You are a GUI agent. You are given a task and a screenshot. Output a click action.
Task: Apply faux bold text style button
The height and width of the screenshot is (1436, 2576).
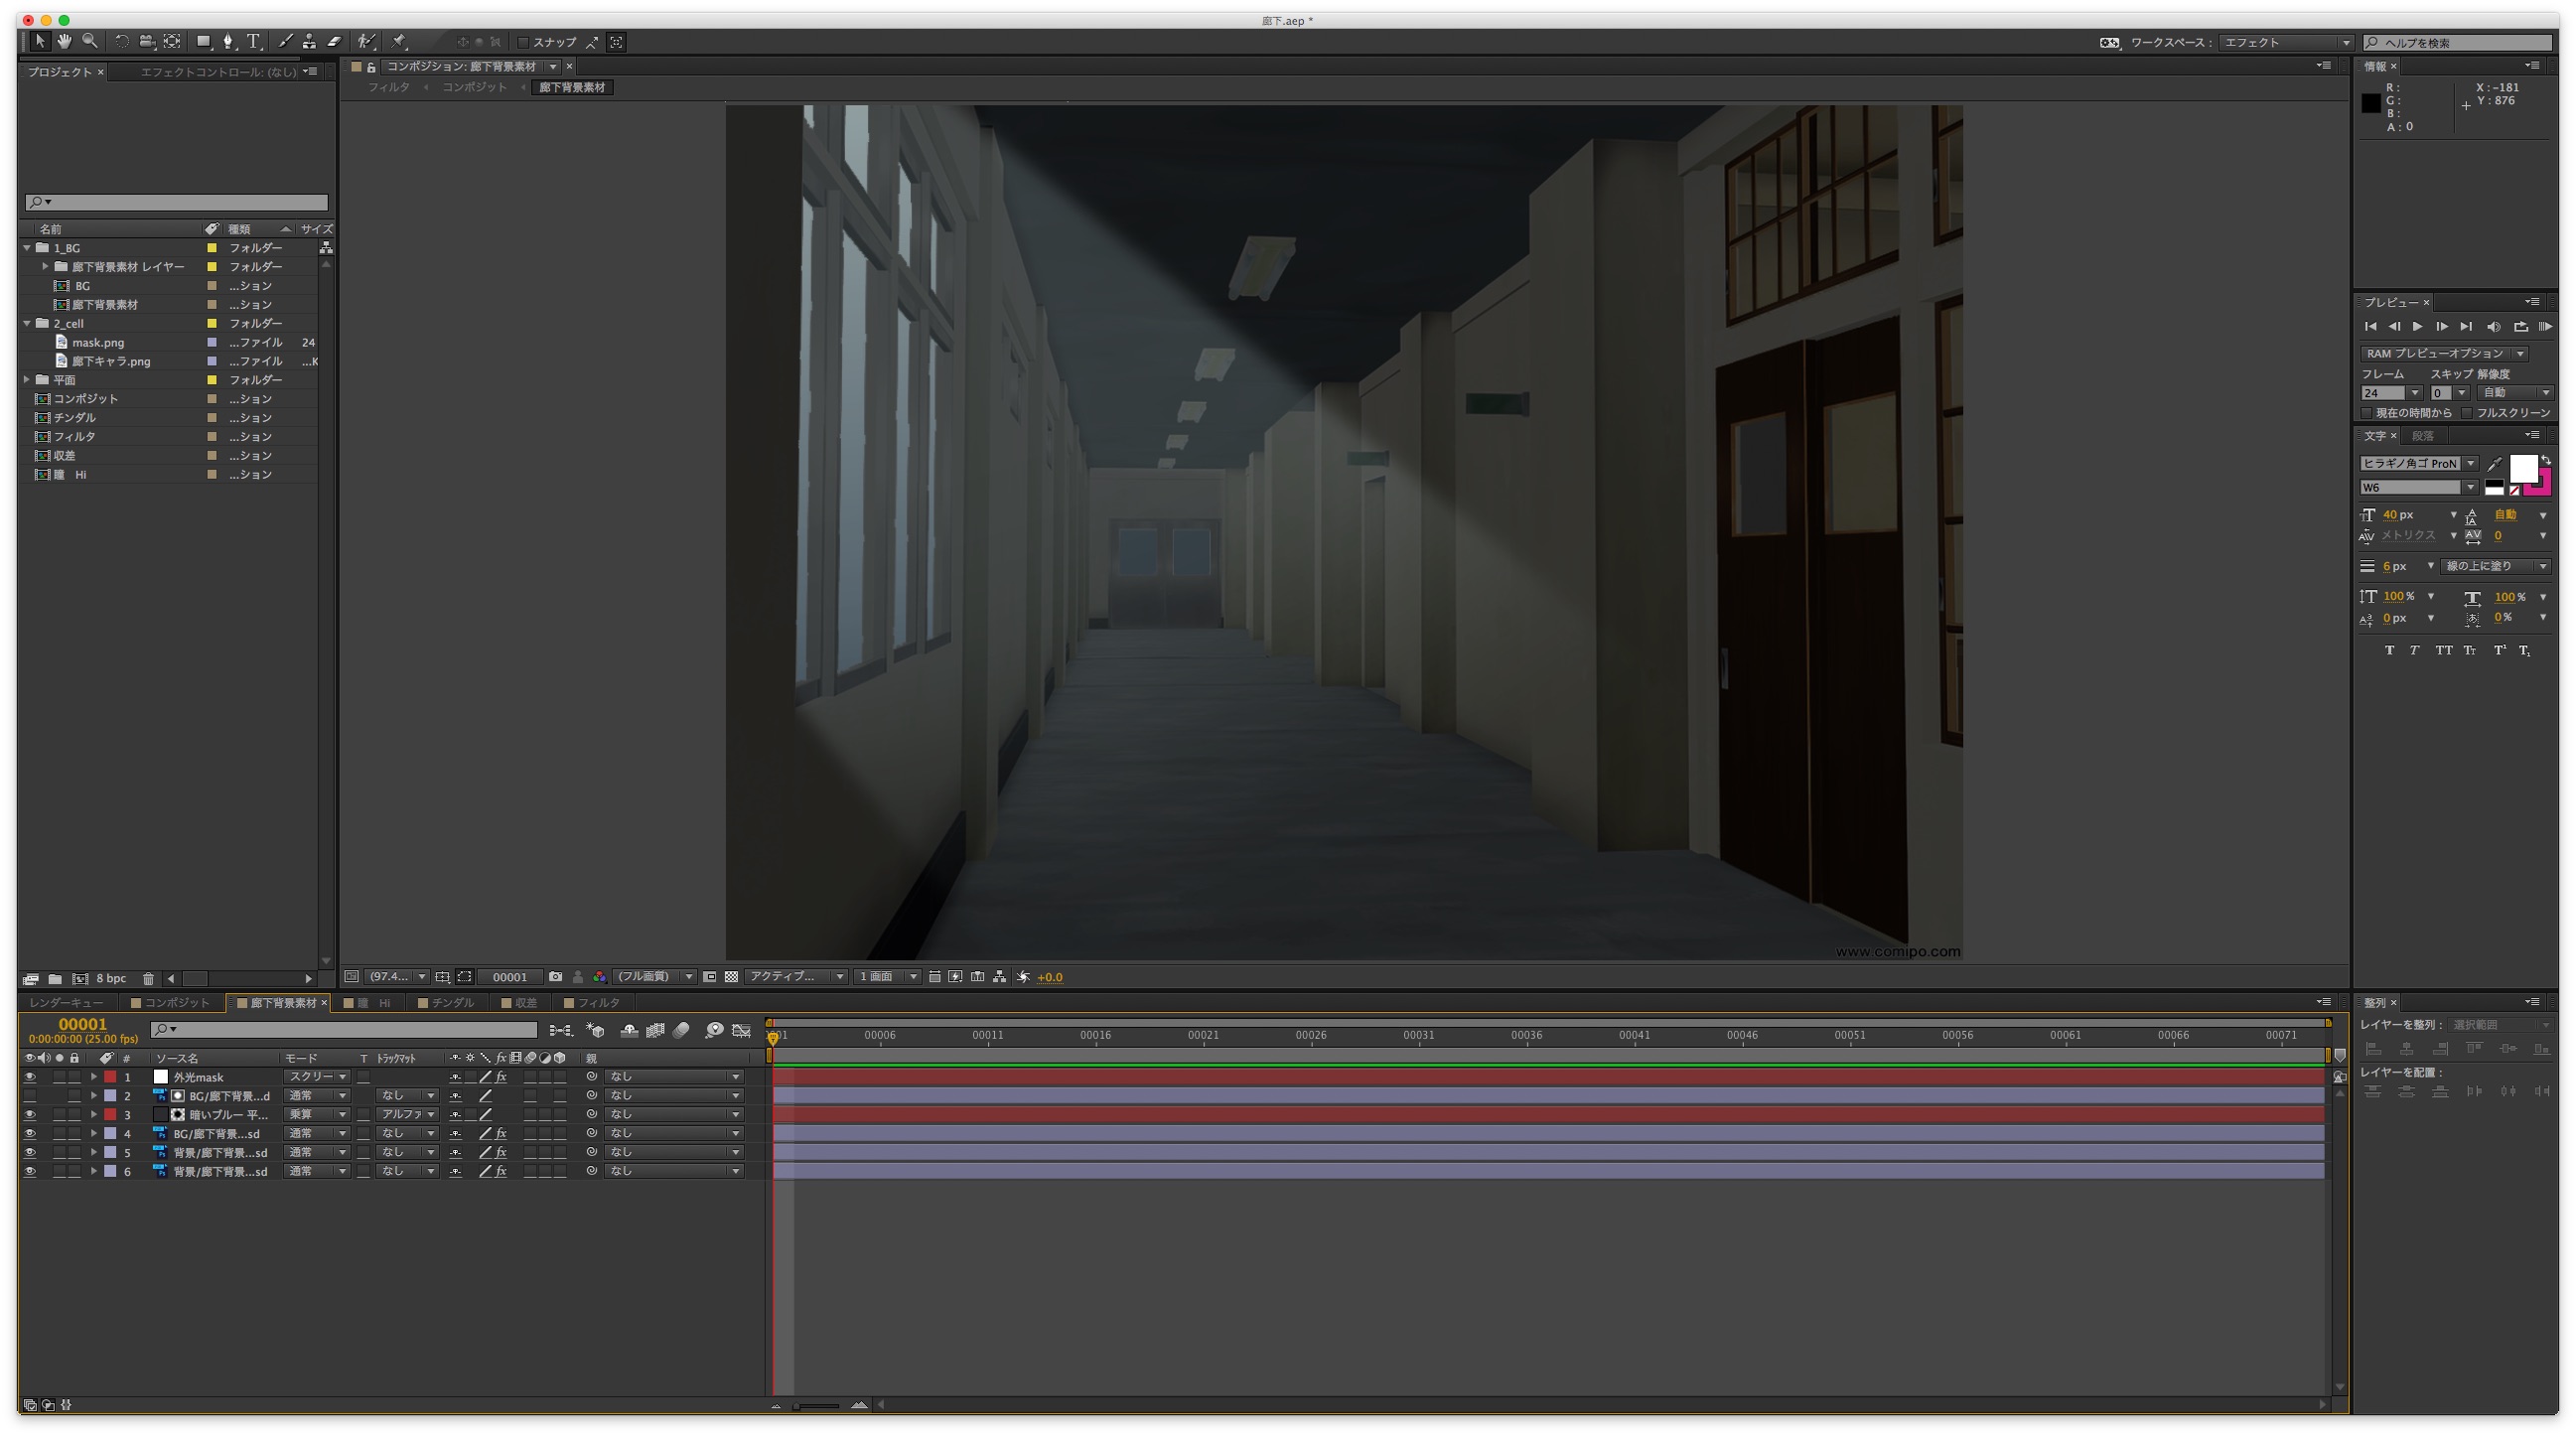pos(2389,650)
